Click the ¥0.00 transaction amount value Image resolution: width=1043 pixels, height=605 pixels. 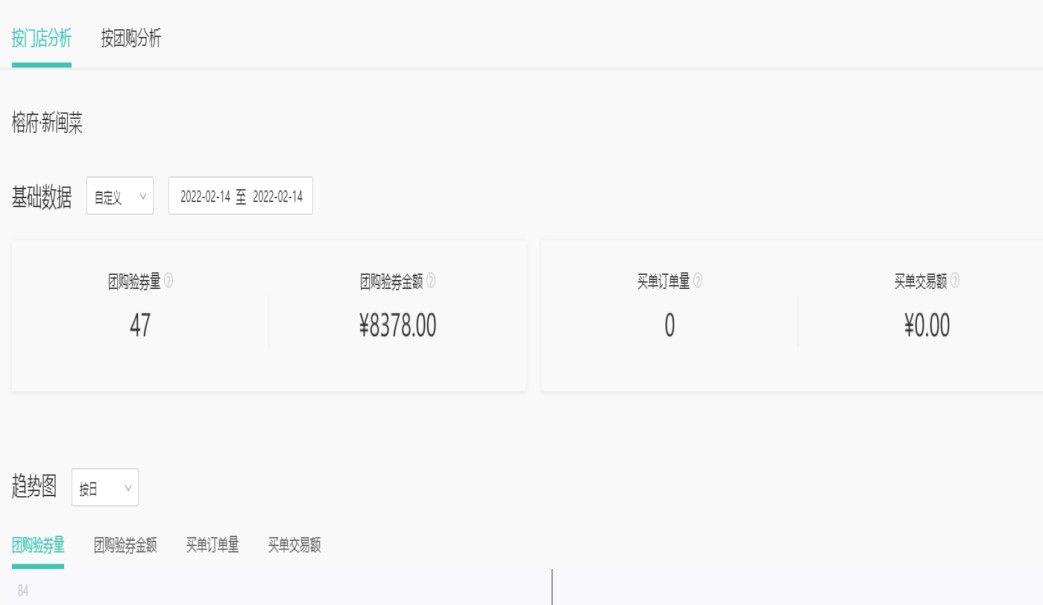[927, 326]
